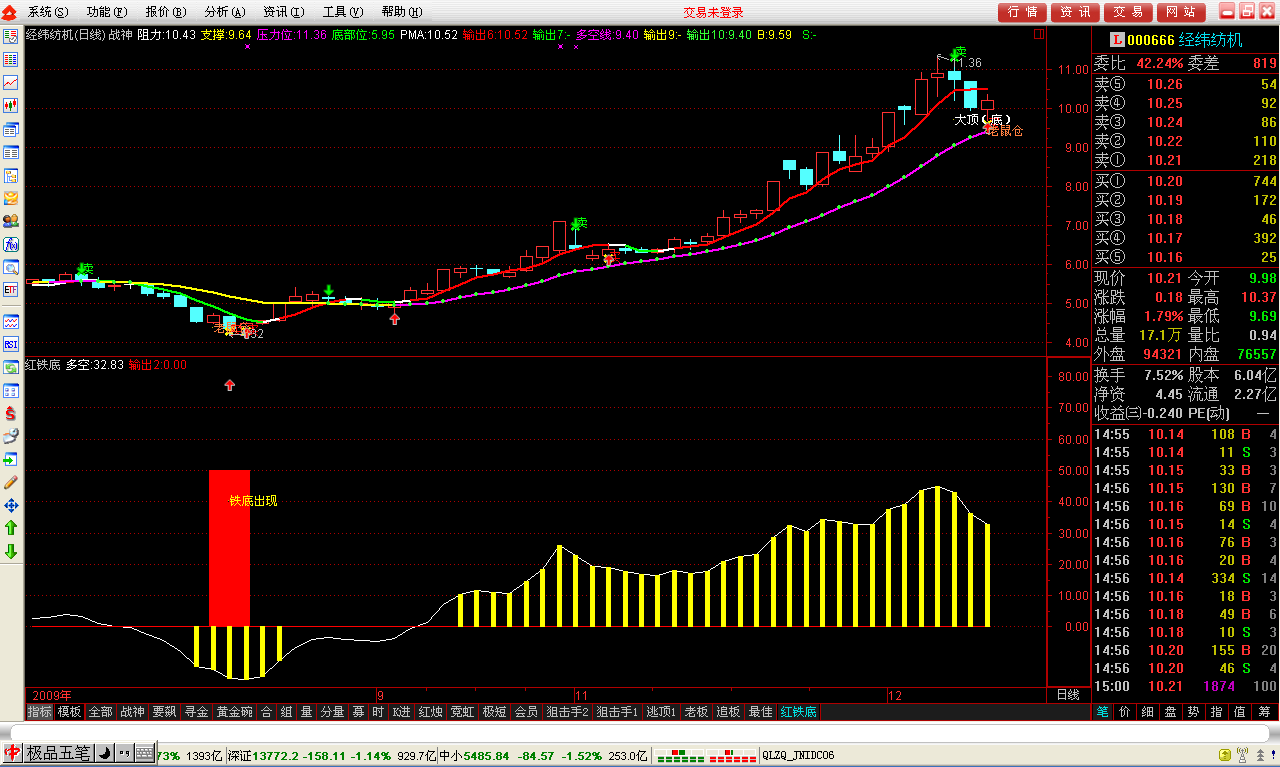Screen dimensions: 1280x767
Task: Open the soft keyboard icon on the IME bar
Action: point(145,753)
